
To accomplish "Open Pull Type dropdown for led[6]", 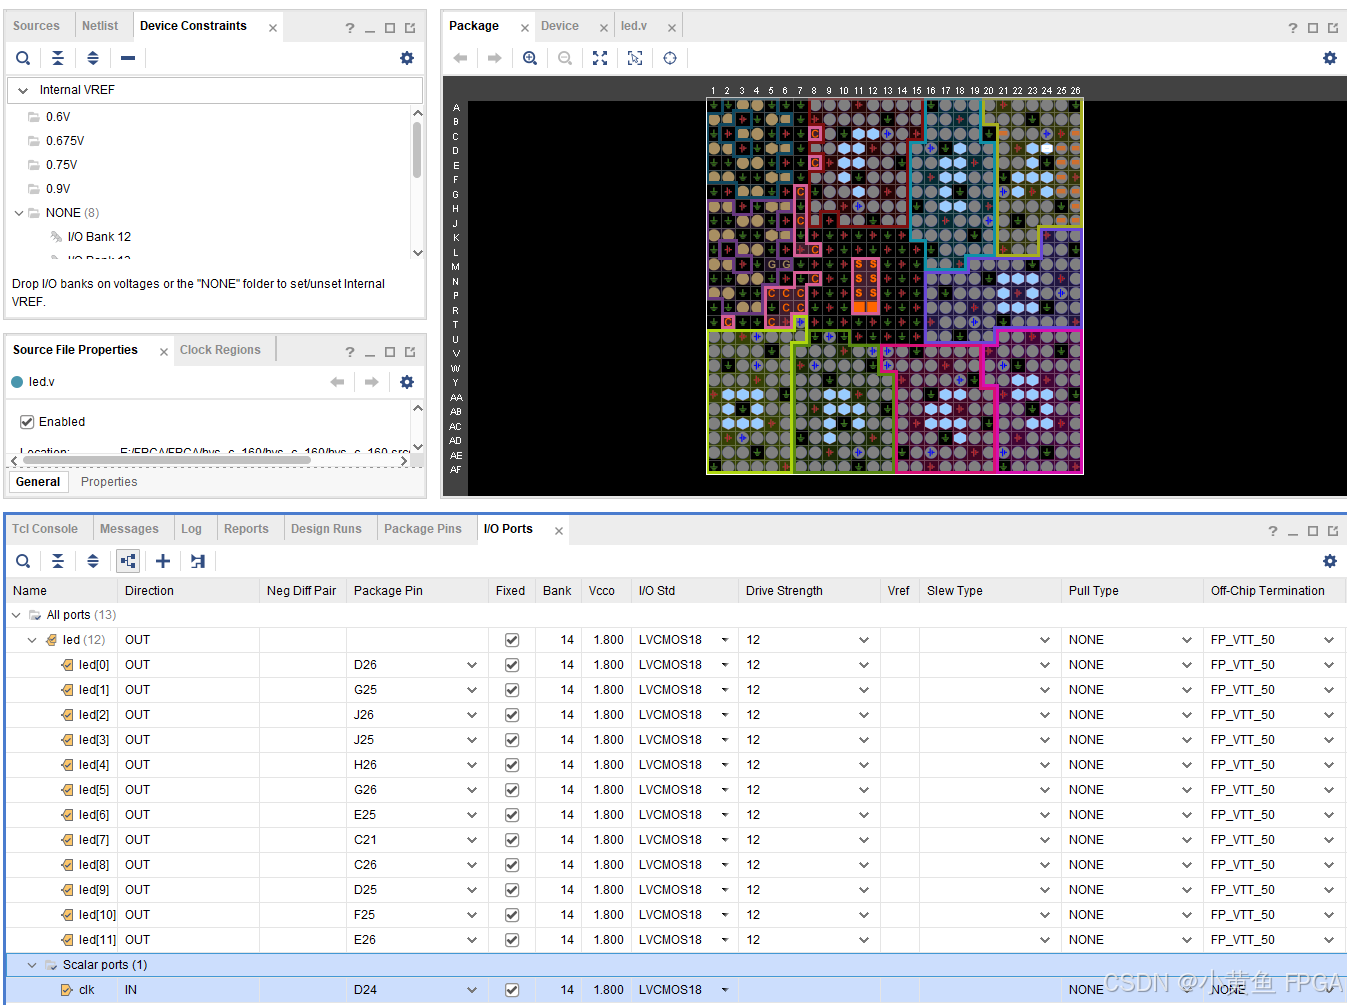I will tap(1187, 815).
